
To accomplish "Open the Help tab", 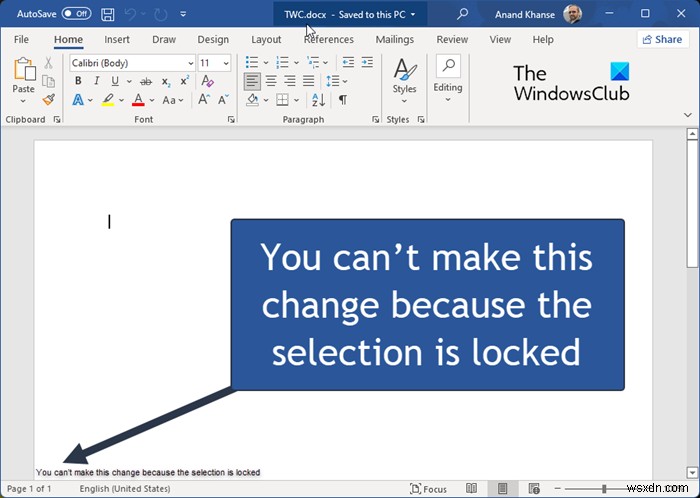I will tap(543, 39).
